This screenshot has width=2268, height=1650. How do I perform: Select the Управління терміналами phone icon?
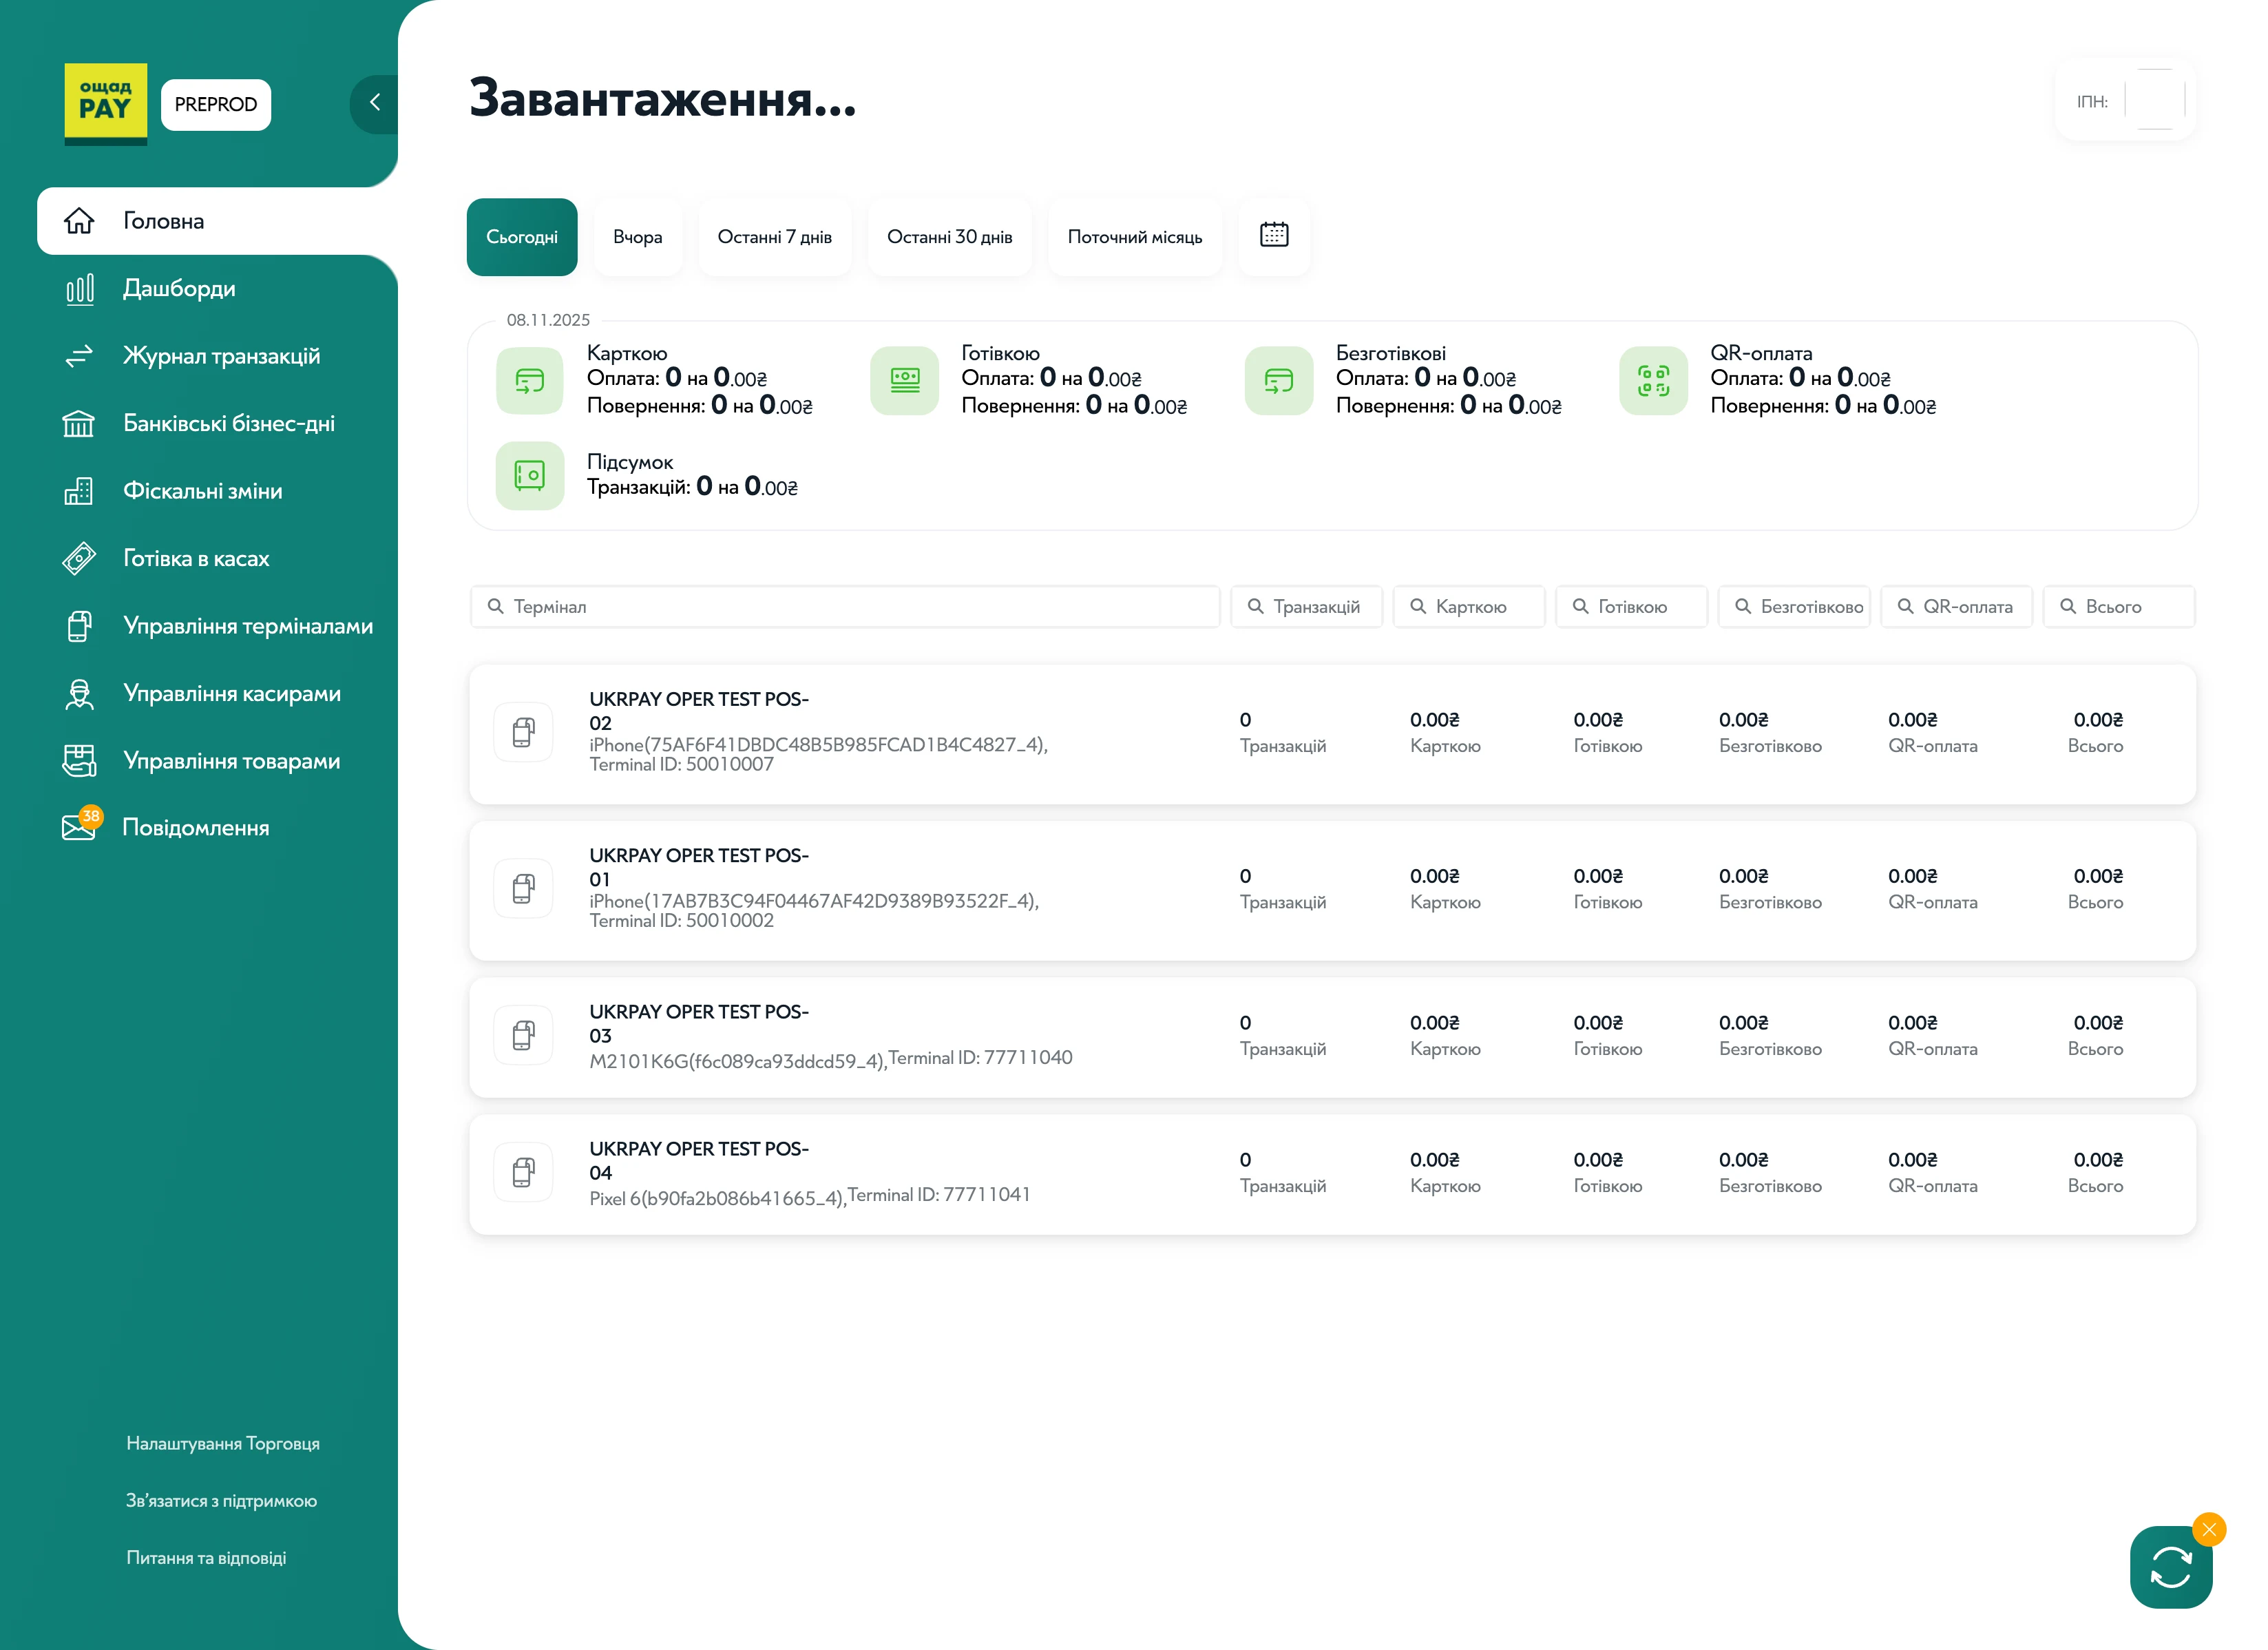(79, 625)
